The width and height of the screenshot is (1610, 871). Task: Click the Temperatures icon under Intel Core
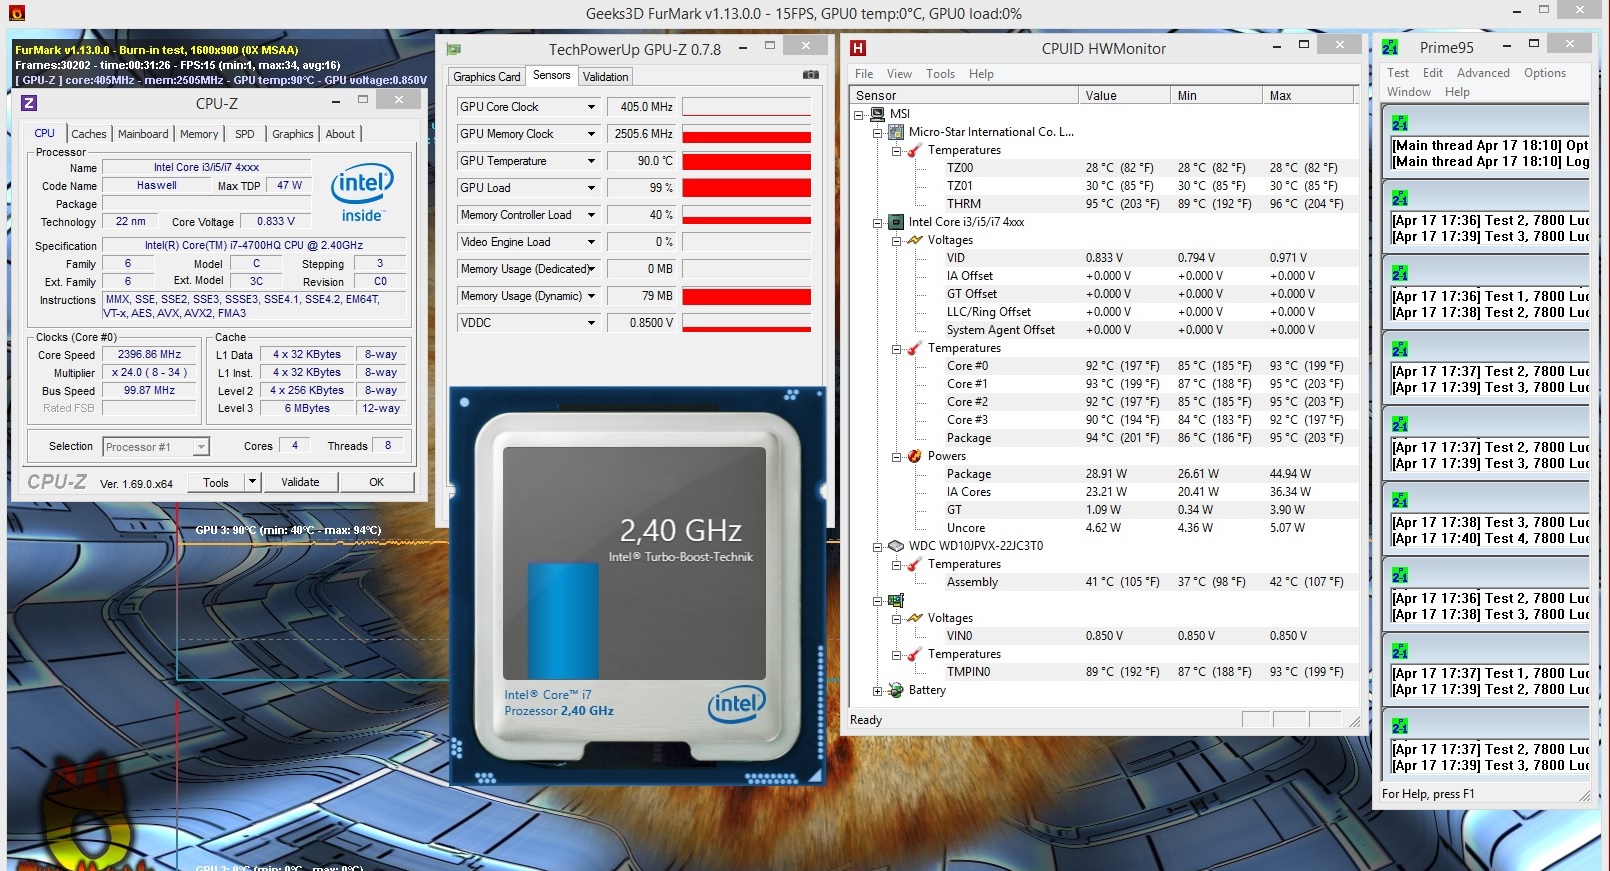914,348
